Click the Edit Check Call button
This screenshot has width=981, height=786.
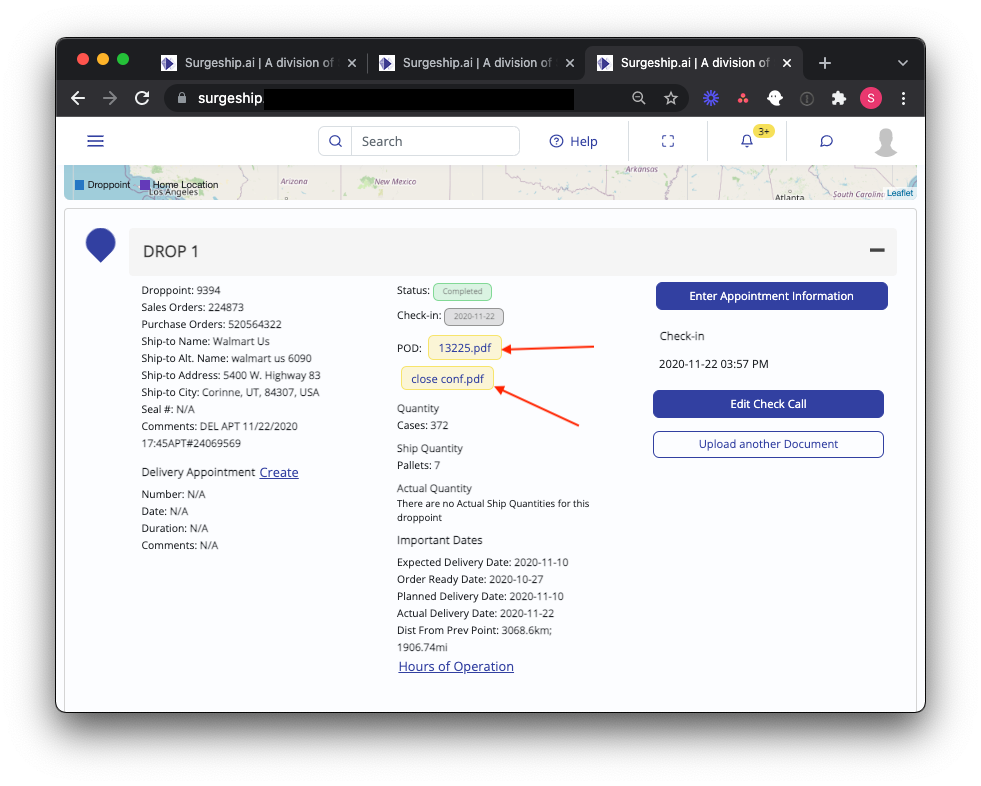click(x=768, y=404)
